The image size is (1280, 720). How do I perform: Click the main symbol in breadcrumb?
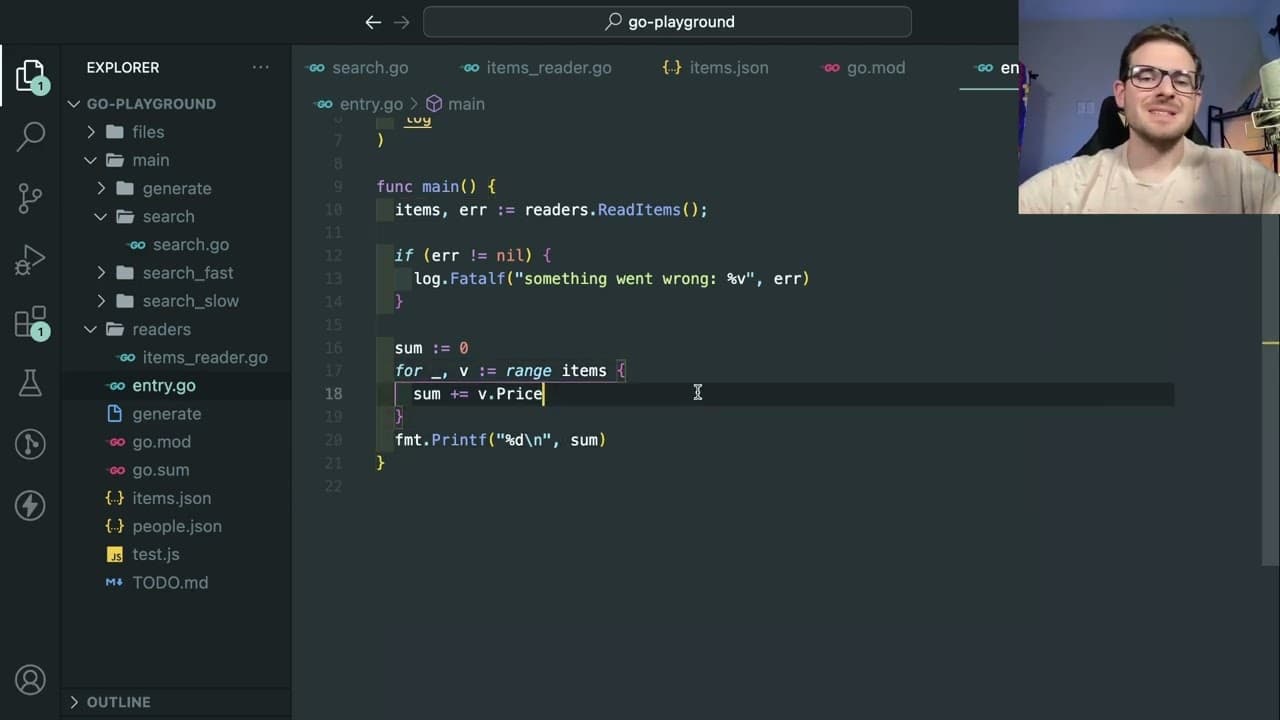(x=466, y=104)
